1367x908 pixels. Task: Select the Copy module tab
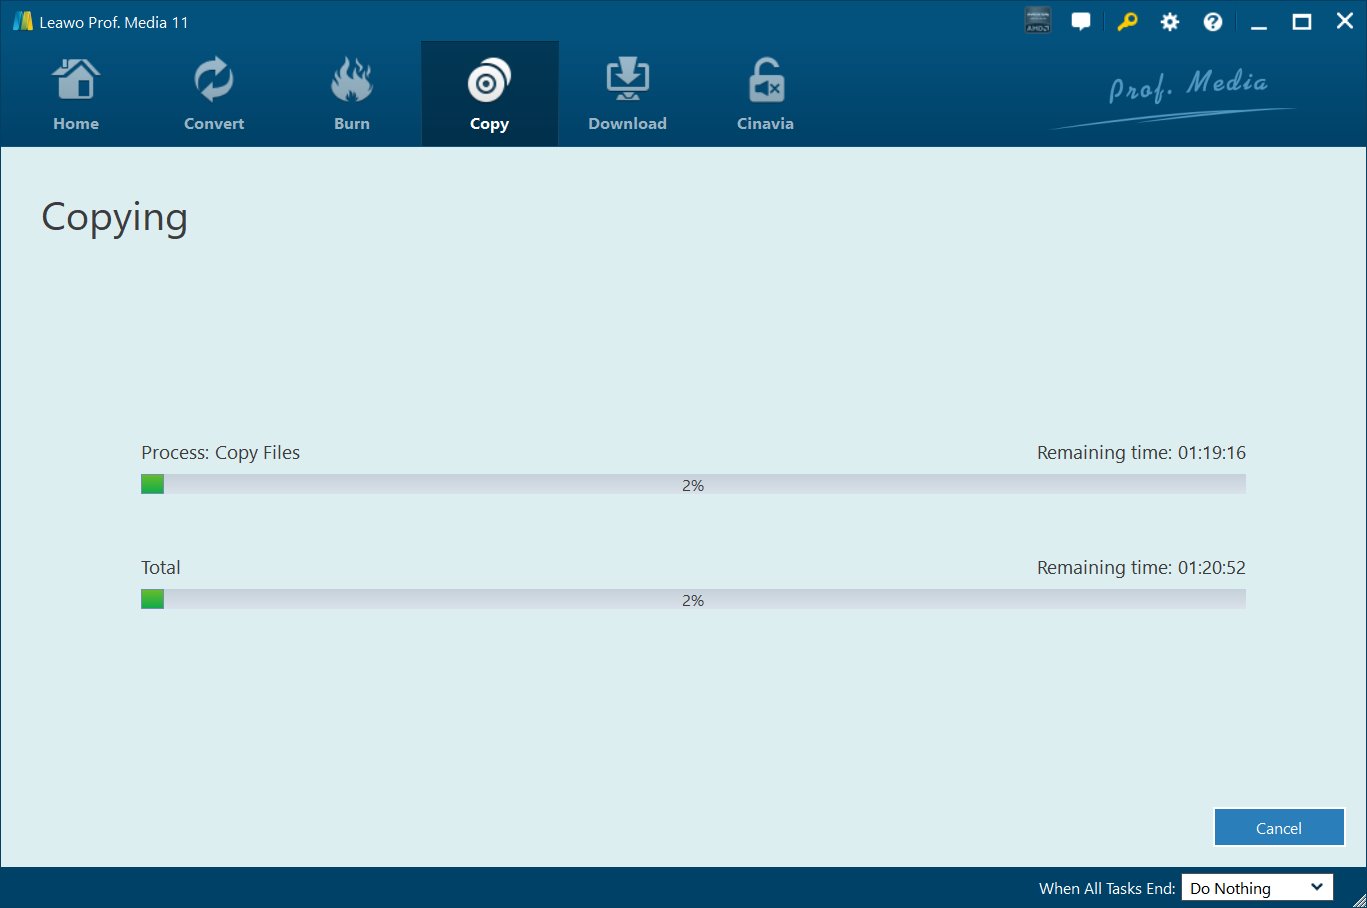(x=489, y=94)
